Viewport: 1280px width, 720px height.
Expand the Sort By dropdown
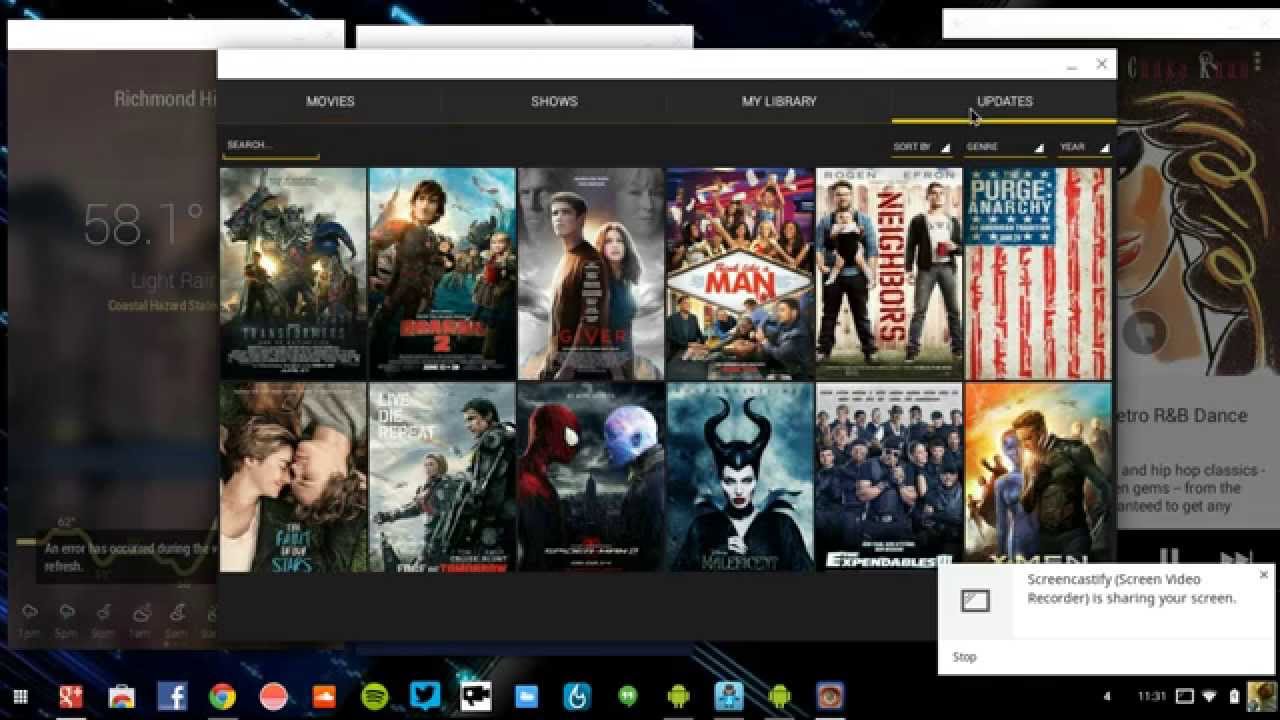921,147
